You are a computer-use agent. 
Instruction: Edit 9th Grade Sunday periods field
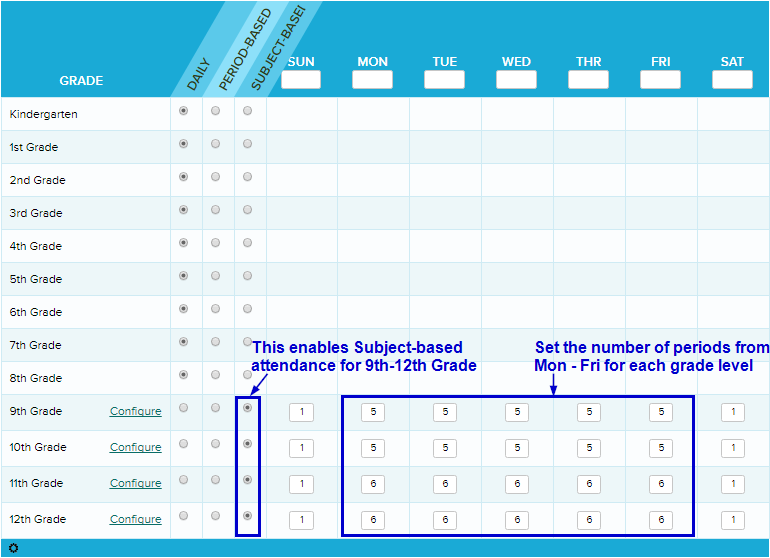pyautogui.click(x=302, y=412)
